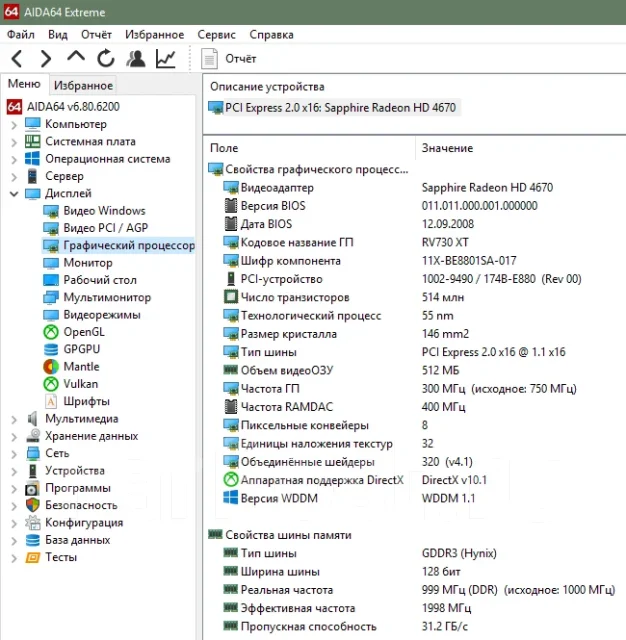The width and height of the screenshot is (626, 640).
Task: Click the Программы camera icon
Action: point(33,488)
